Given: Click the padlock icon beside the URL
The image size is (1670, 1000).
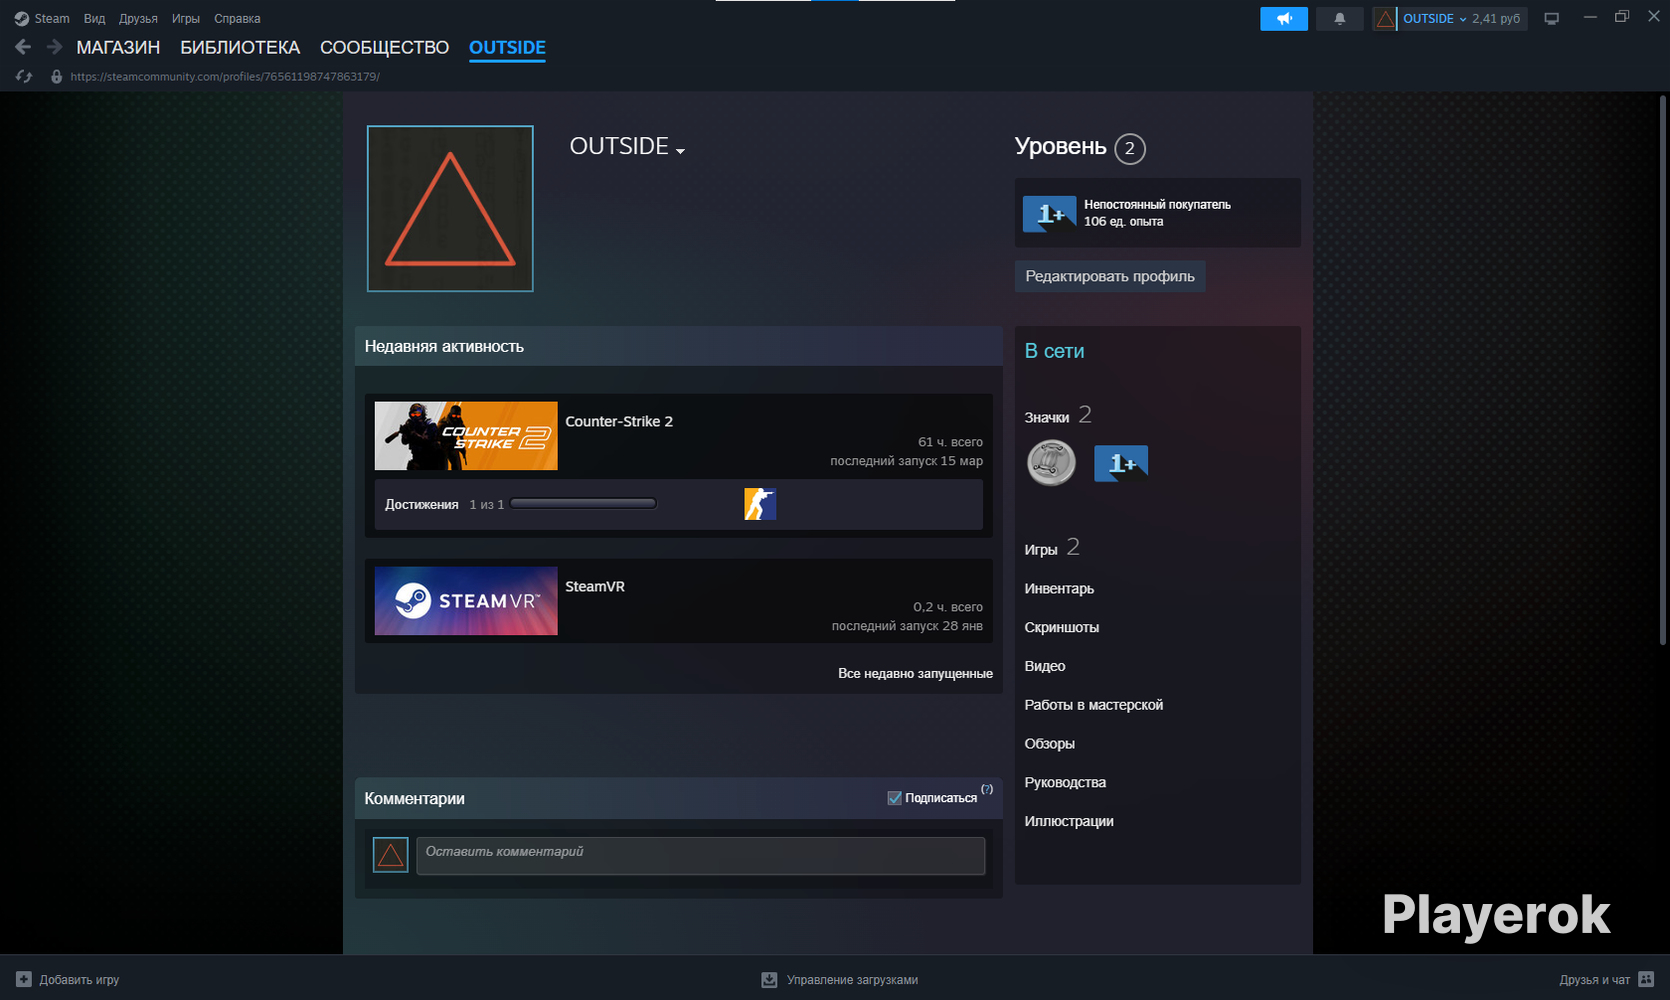Looking at the screenshot, I should pos(56,76).
